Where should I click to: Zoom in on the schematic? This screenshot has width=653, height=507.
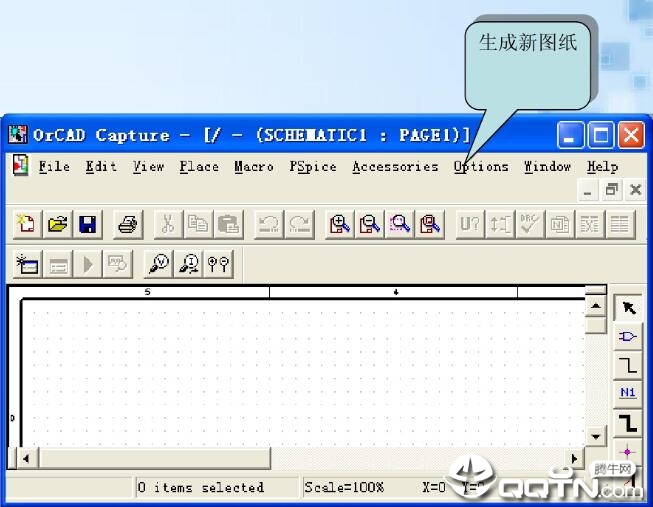tap(339, 225)
